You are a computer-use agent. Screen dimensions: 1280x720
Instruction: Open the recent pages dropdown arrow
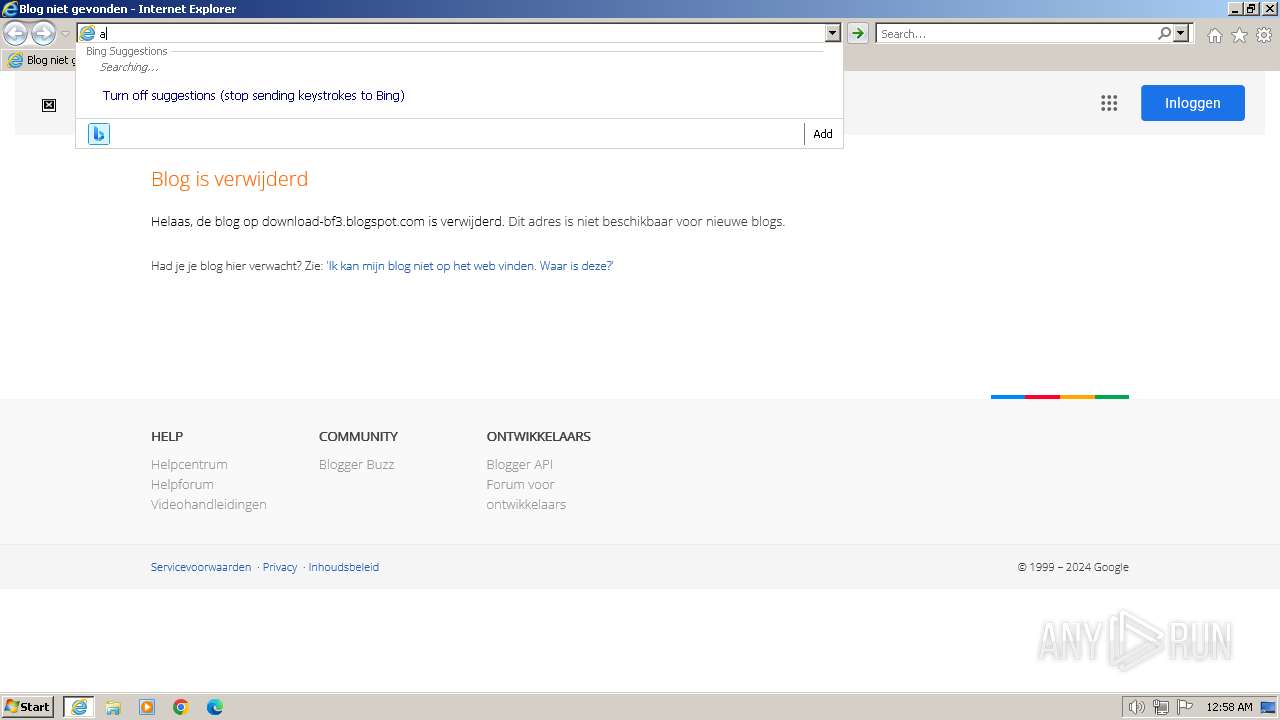65,34
